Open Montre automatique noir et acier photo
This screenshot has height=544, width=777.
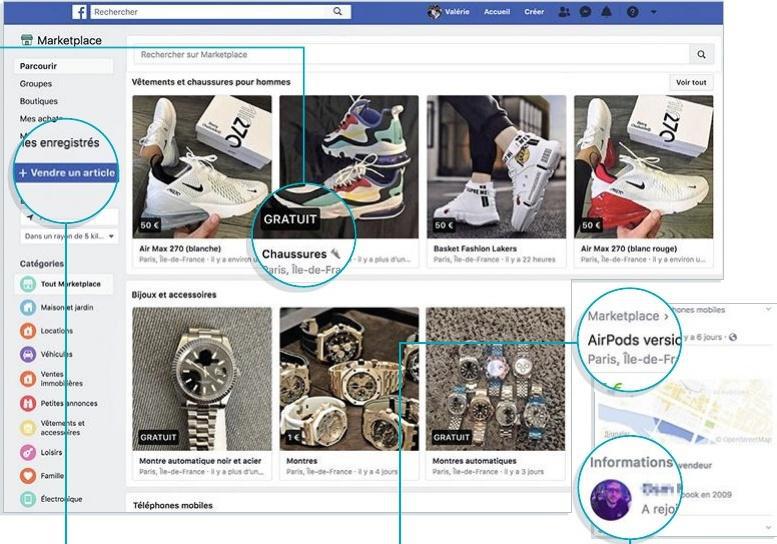click(202, 379)
